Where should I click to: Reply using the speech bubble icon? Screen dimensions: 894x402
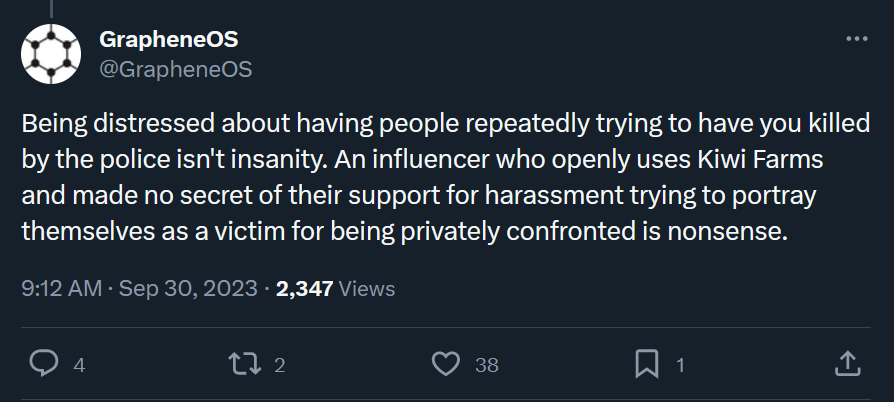click(43, 364)
